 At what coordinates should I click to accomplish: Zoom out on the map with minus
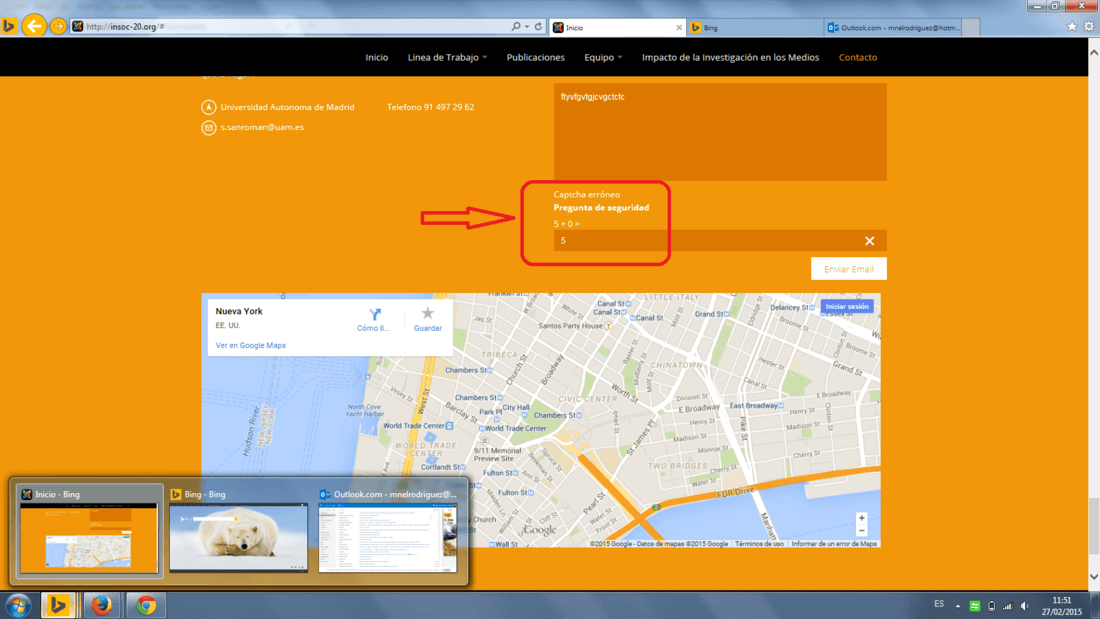tap(861, 531)
